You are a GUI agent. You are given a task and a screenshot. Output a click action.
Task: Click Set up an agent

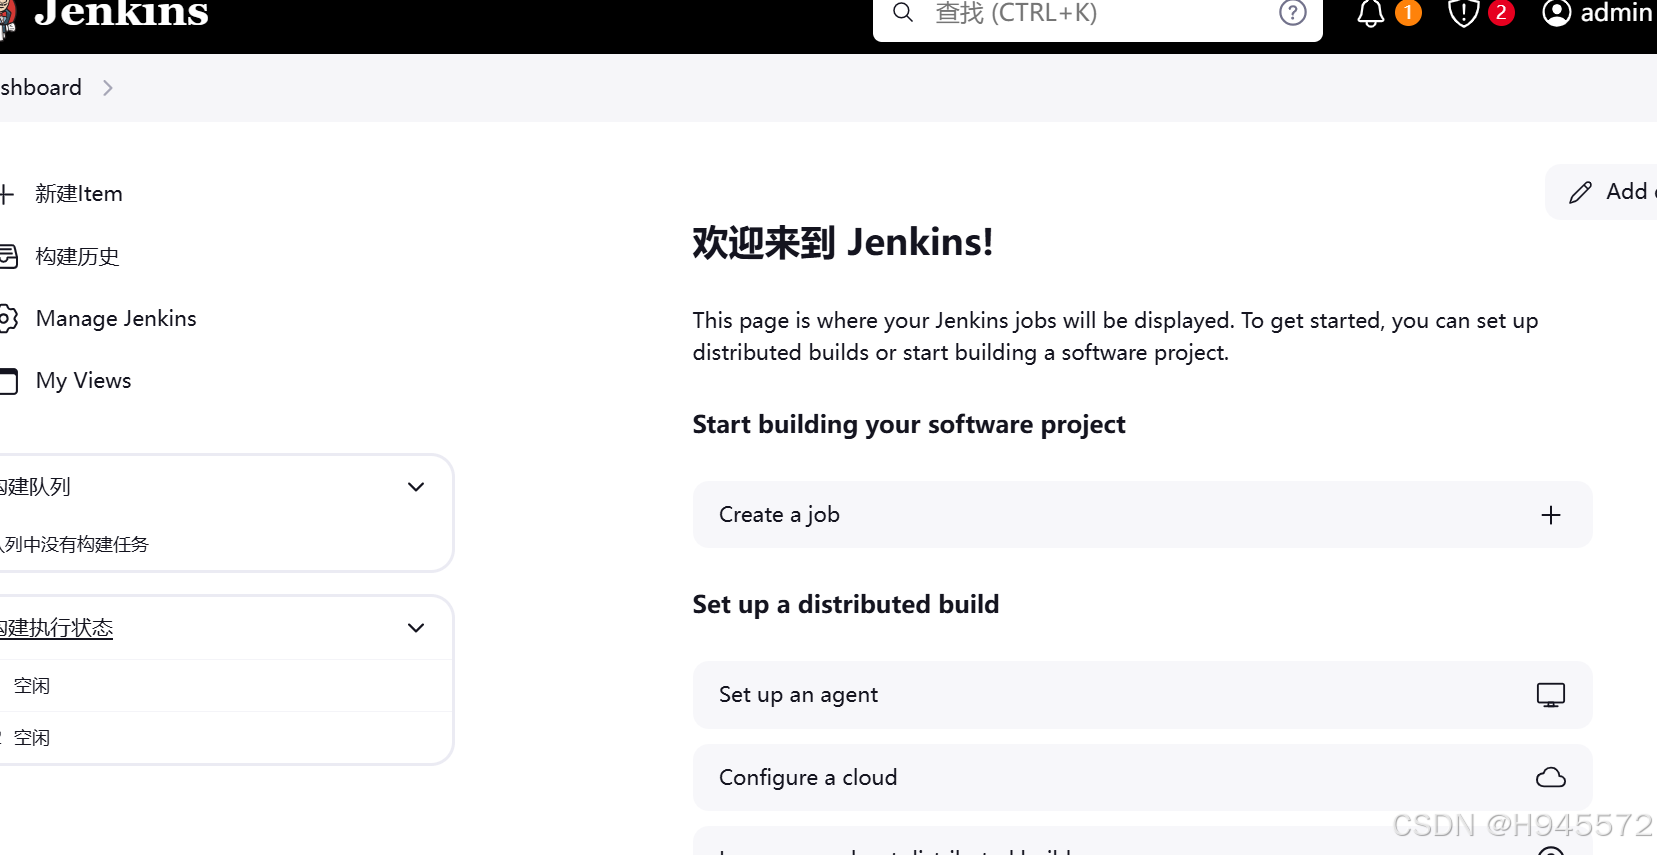coord(1142,695)
